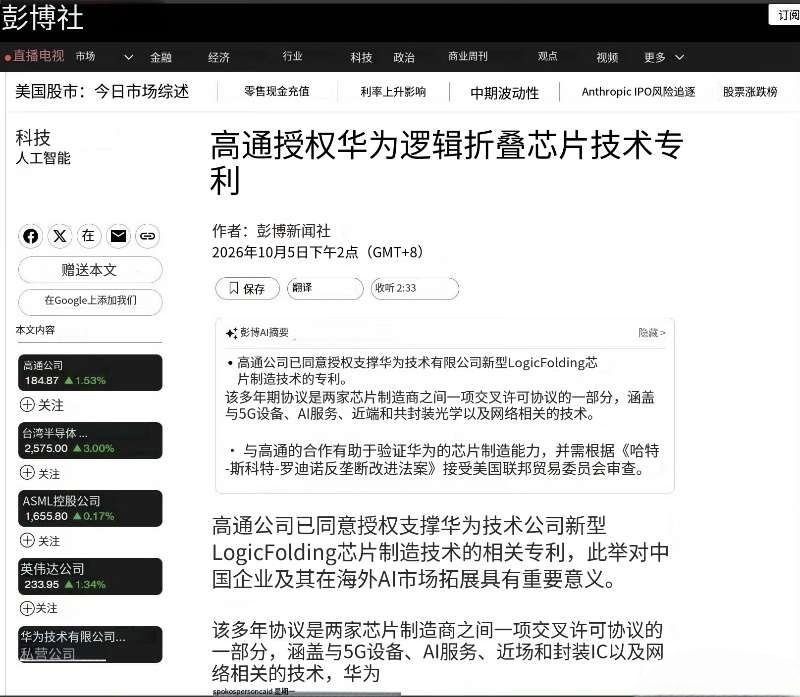800x697 pixels.
Task: Open the 观点 section
Action: [547, 56]
